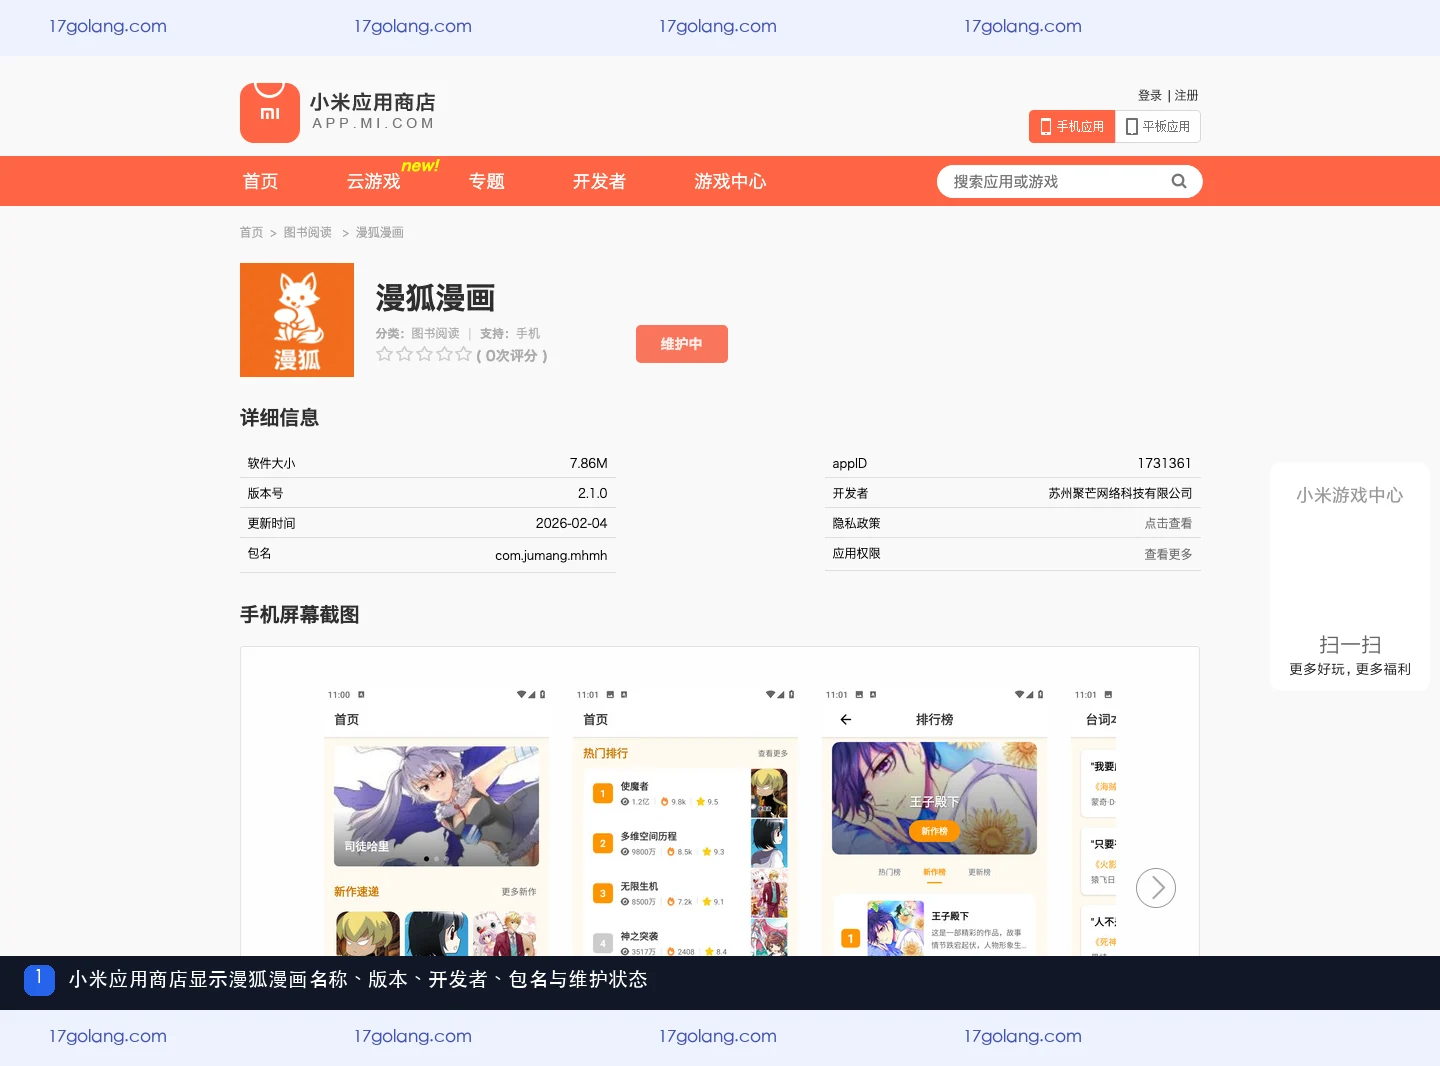The width and height of the screenshot is (1440, 1066).
Task: Click the ( 0次评分 ) rating count
Action: 512,355
